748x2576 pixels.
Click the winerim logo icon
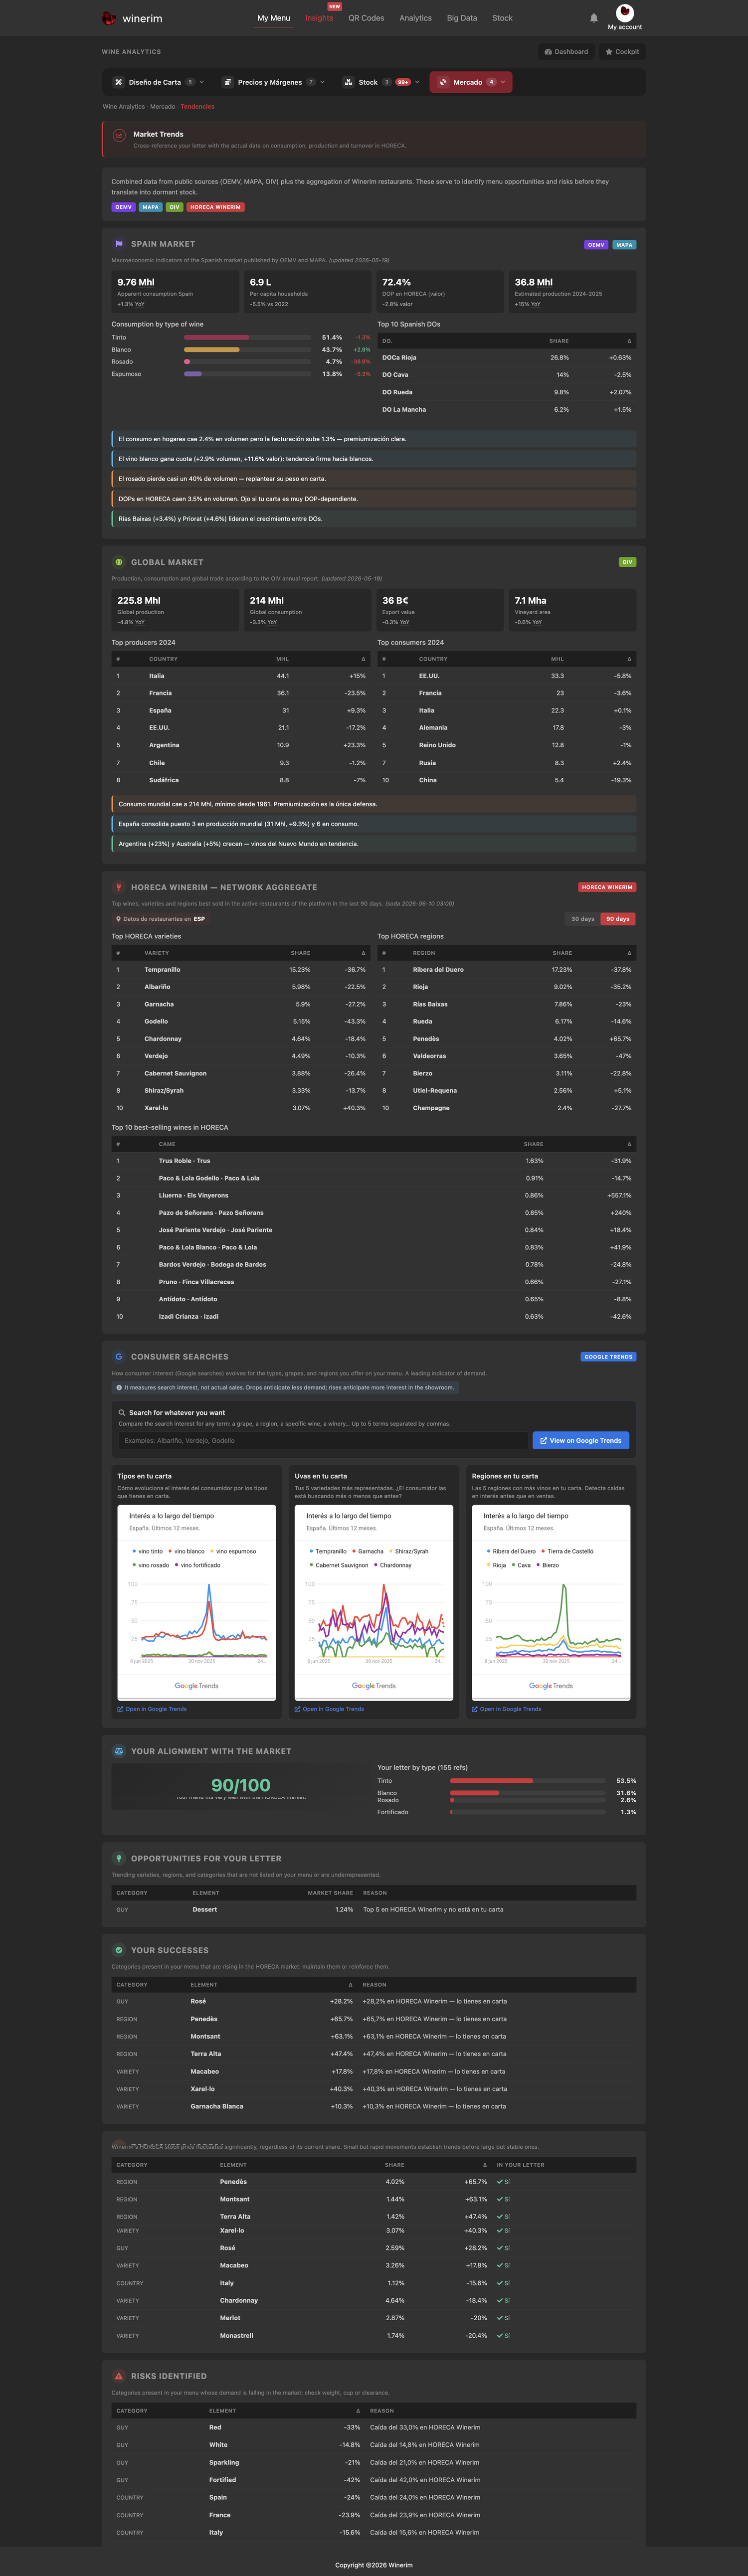click(x=109, y=18)
